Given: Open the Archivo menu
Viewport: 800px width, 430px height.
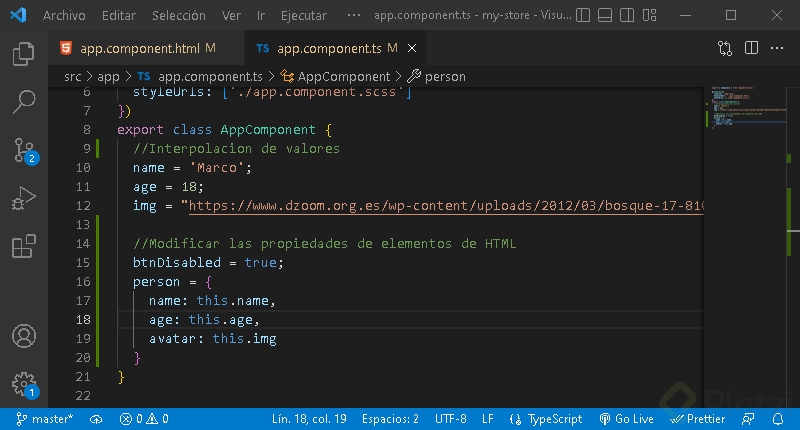Looking at the screenshot, I should coord(64,16).
